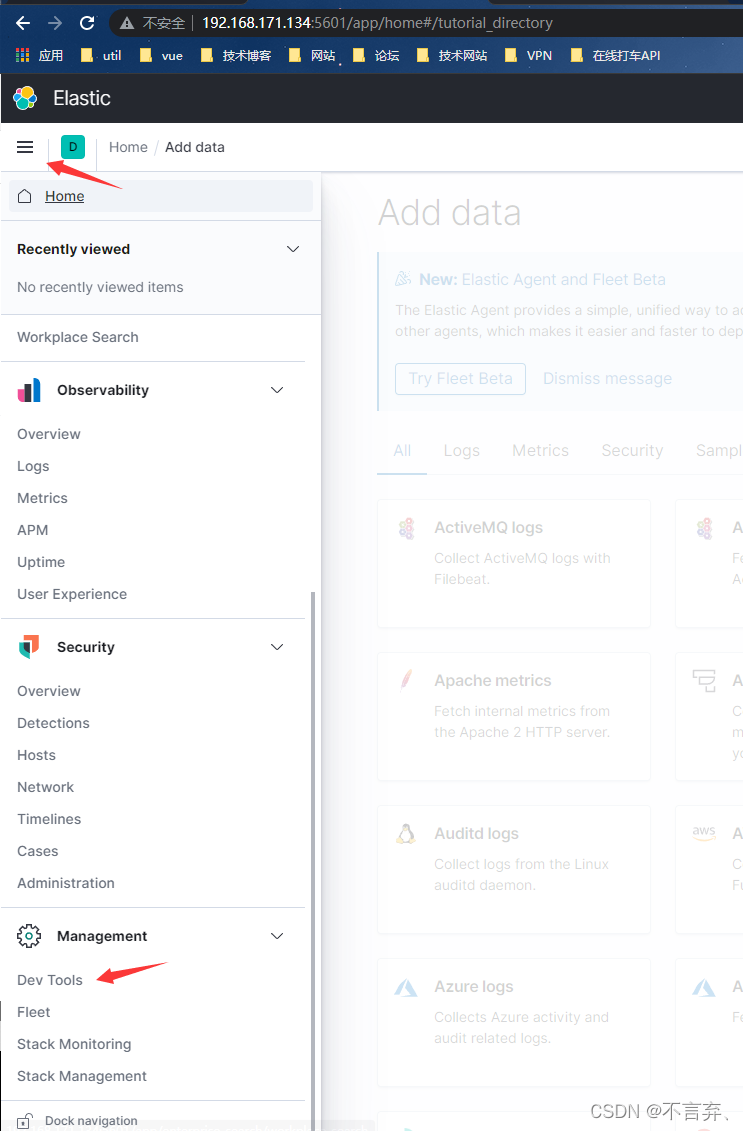Open Home in the side navigation

pos(161,196)
